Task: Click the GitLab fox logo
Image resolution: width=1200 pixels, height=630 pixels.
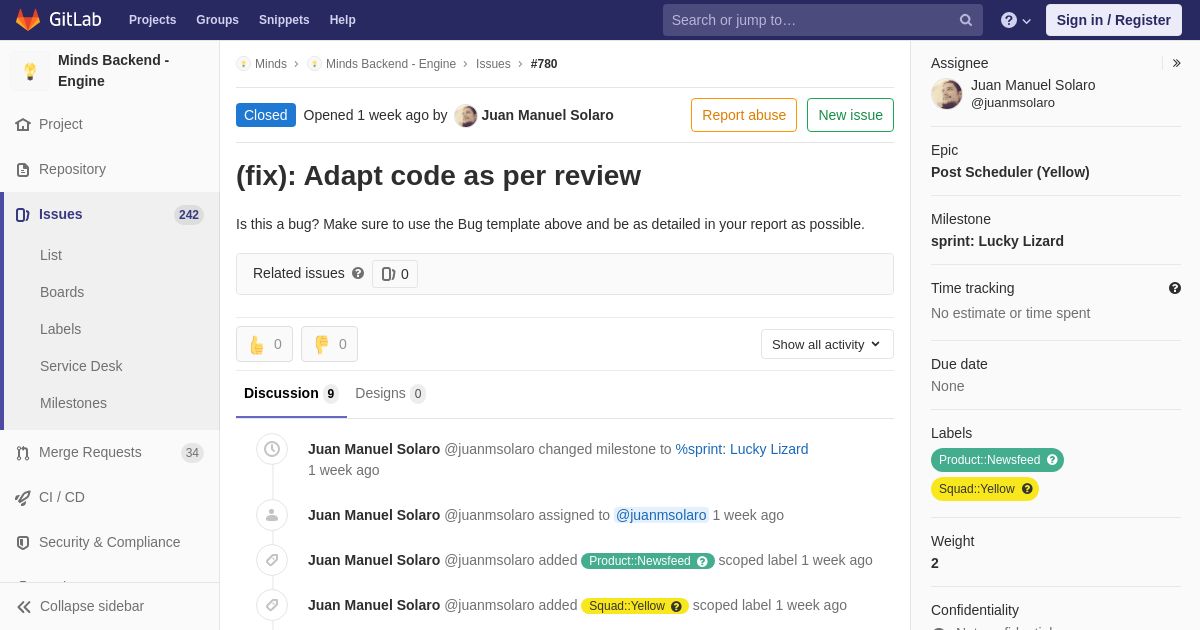Action: [x=28, y=20]
